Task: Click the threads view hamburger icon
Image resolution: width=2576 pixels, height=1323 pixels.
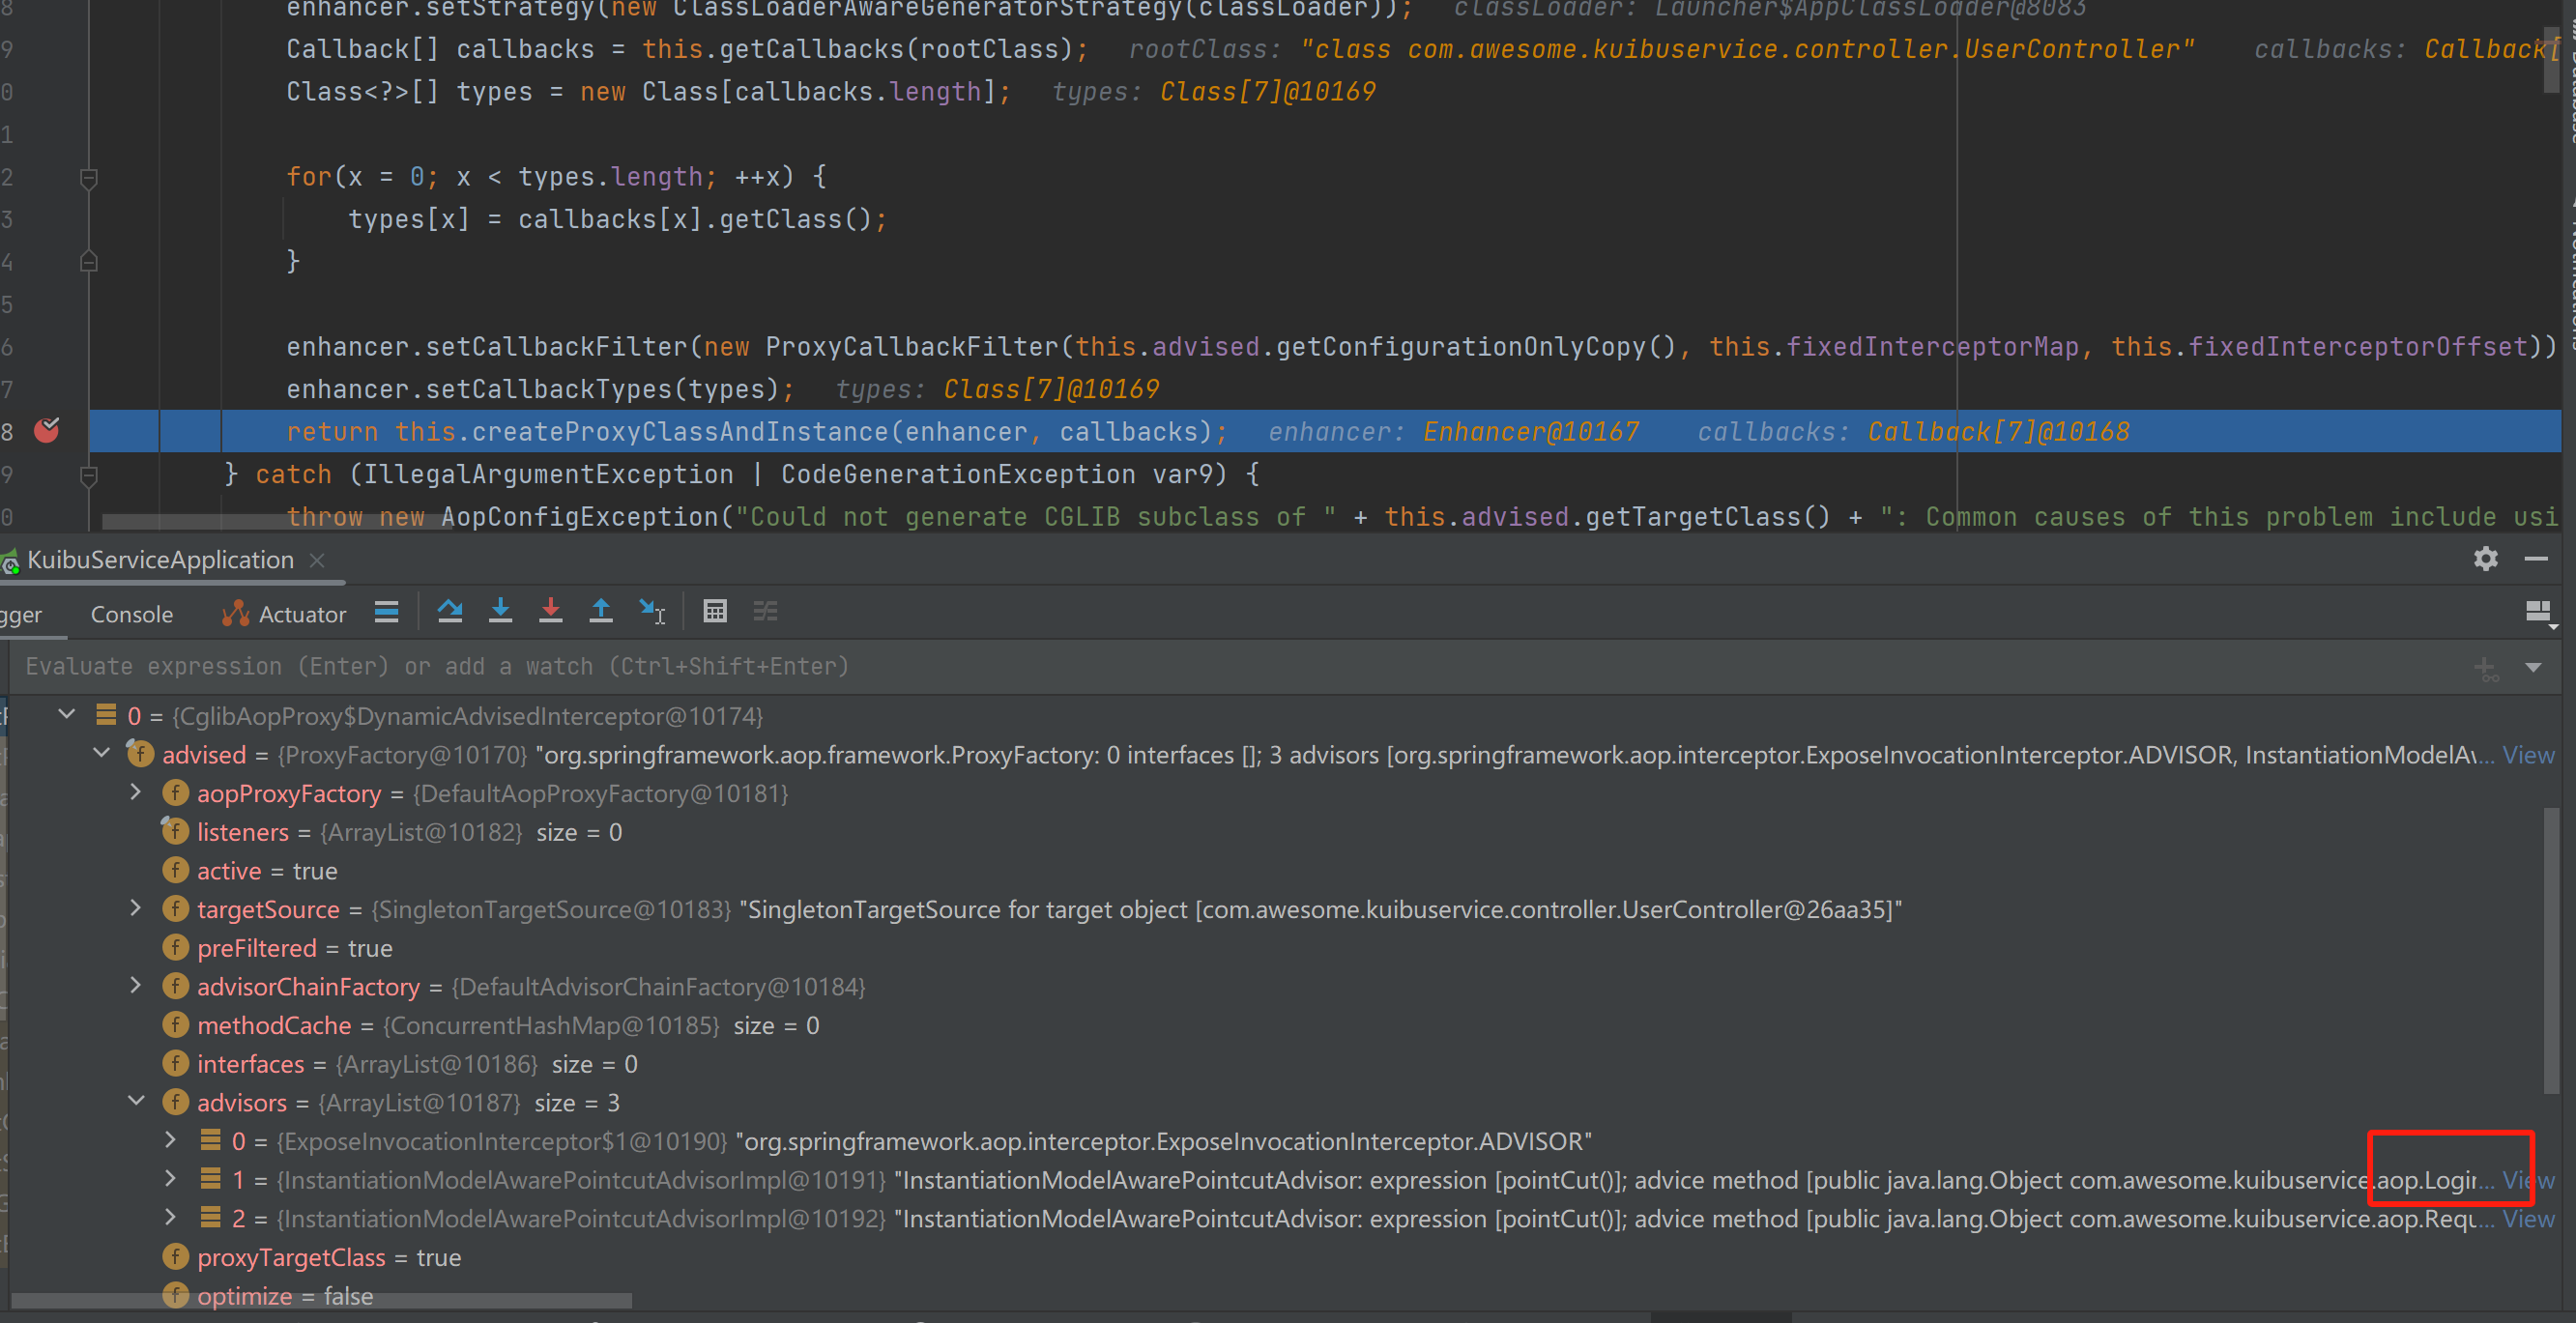Action: pyautogui.click(x=386, y=611)
